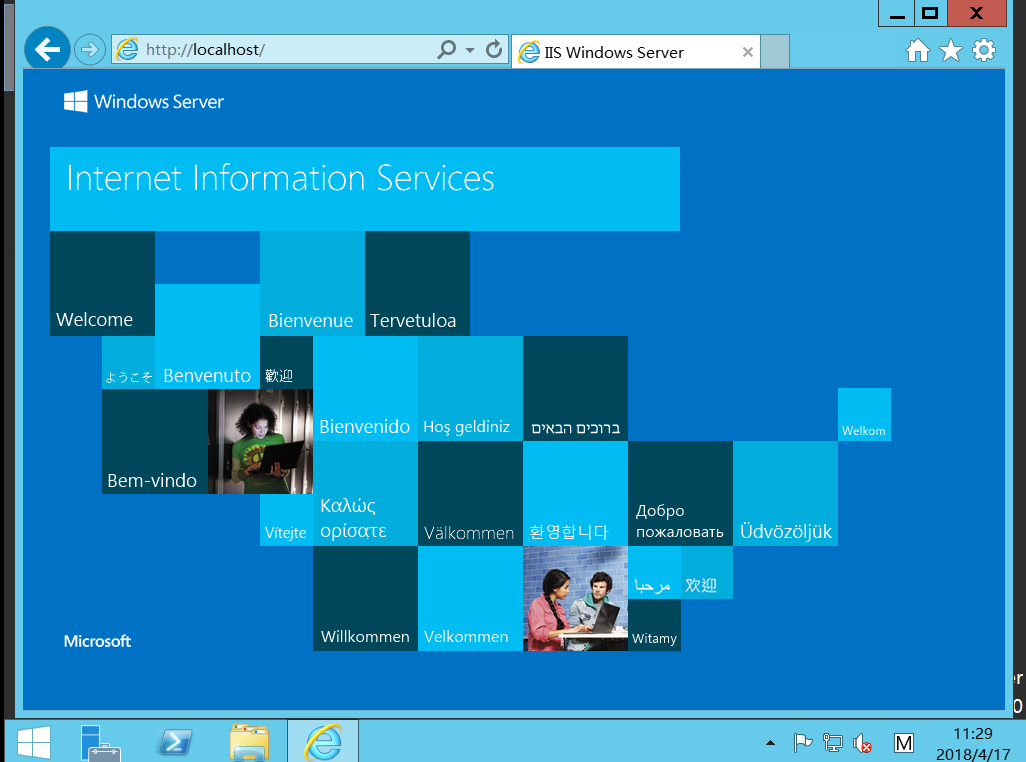
Task: Click the Bienvenido tile
Action: pos(365,389)
